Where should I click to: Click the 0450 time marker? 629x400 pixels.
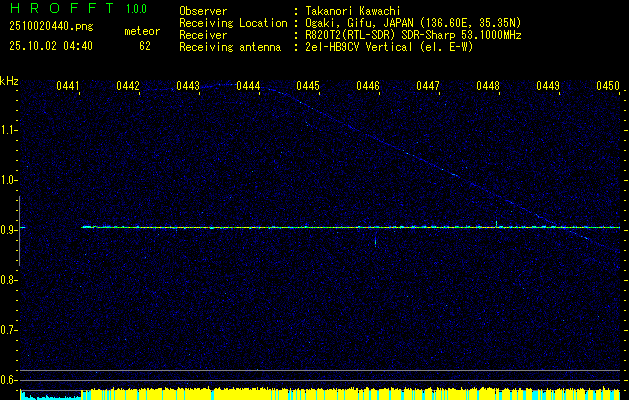608,87
